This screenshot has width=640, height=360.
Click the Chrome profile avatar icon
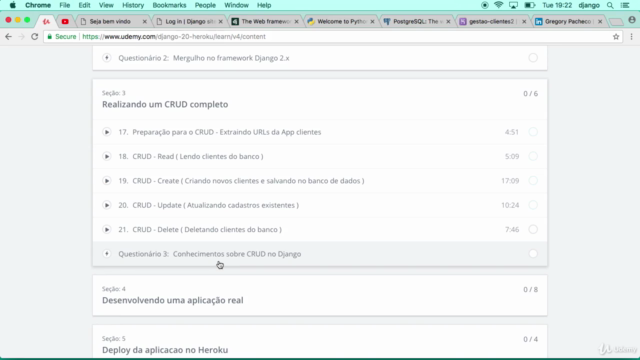(x=632, y=20)
